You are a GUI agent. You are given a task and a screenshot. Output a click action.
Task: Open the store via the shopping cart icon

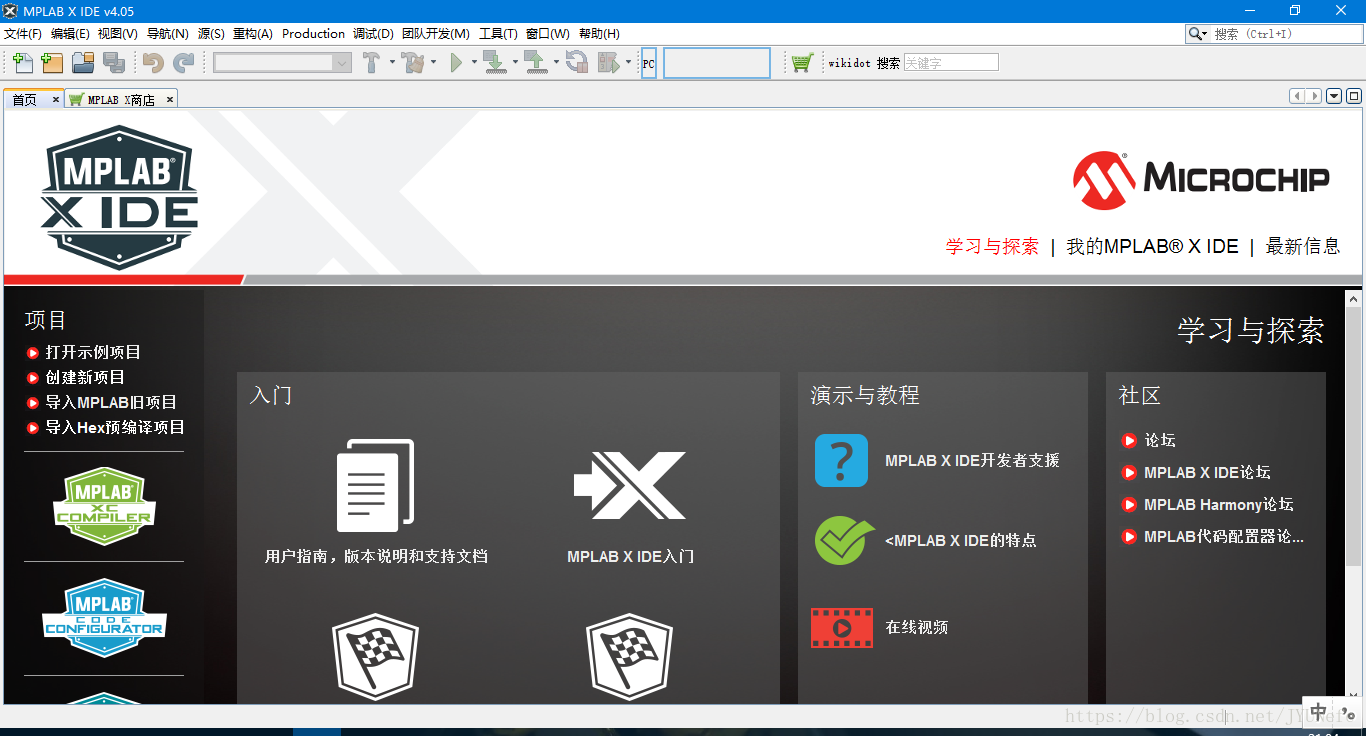(x=801, y=63)
